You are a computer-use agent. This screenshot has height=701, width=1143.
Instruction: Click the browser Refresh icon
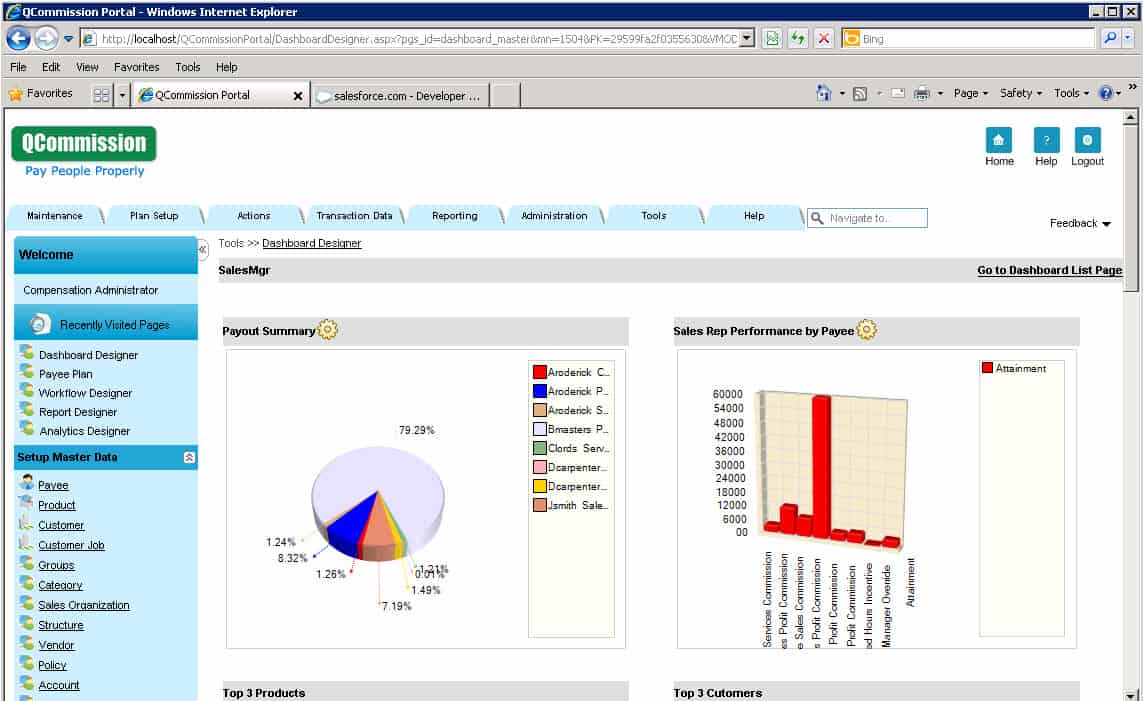pos(797,39)
